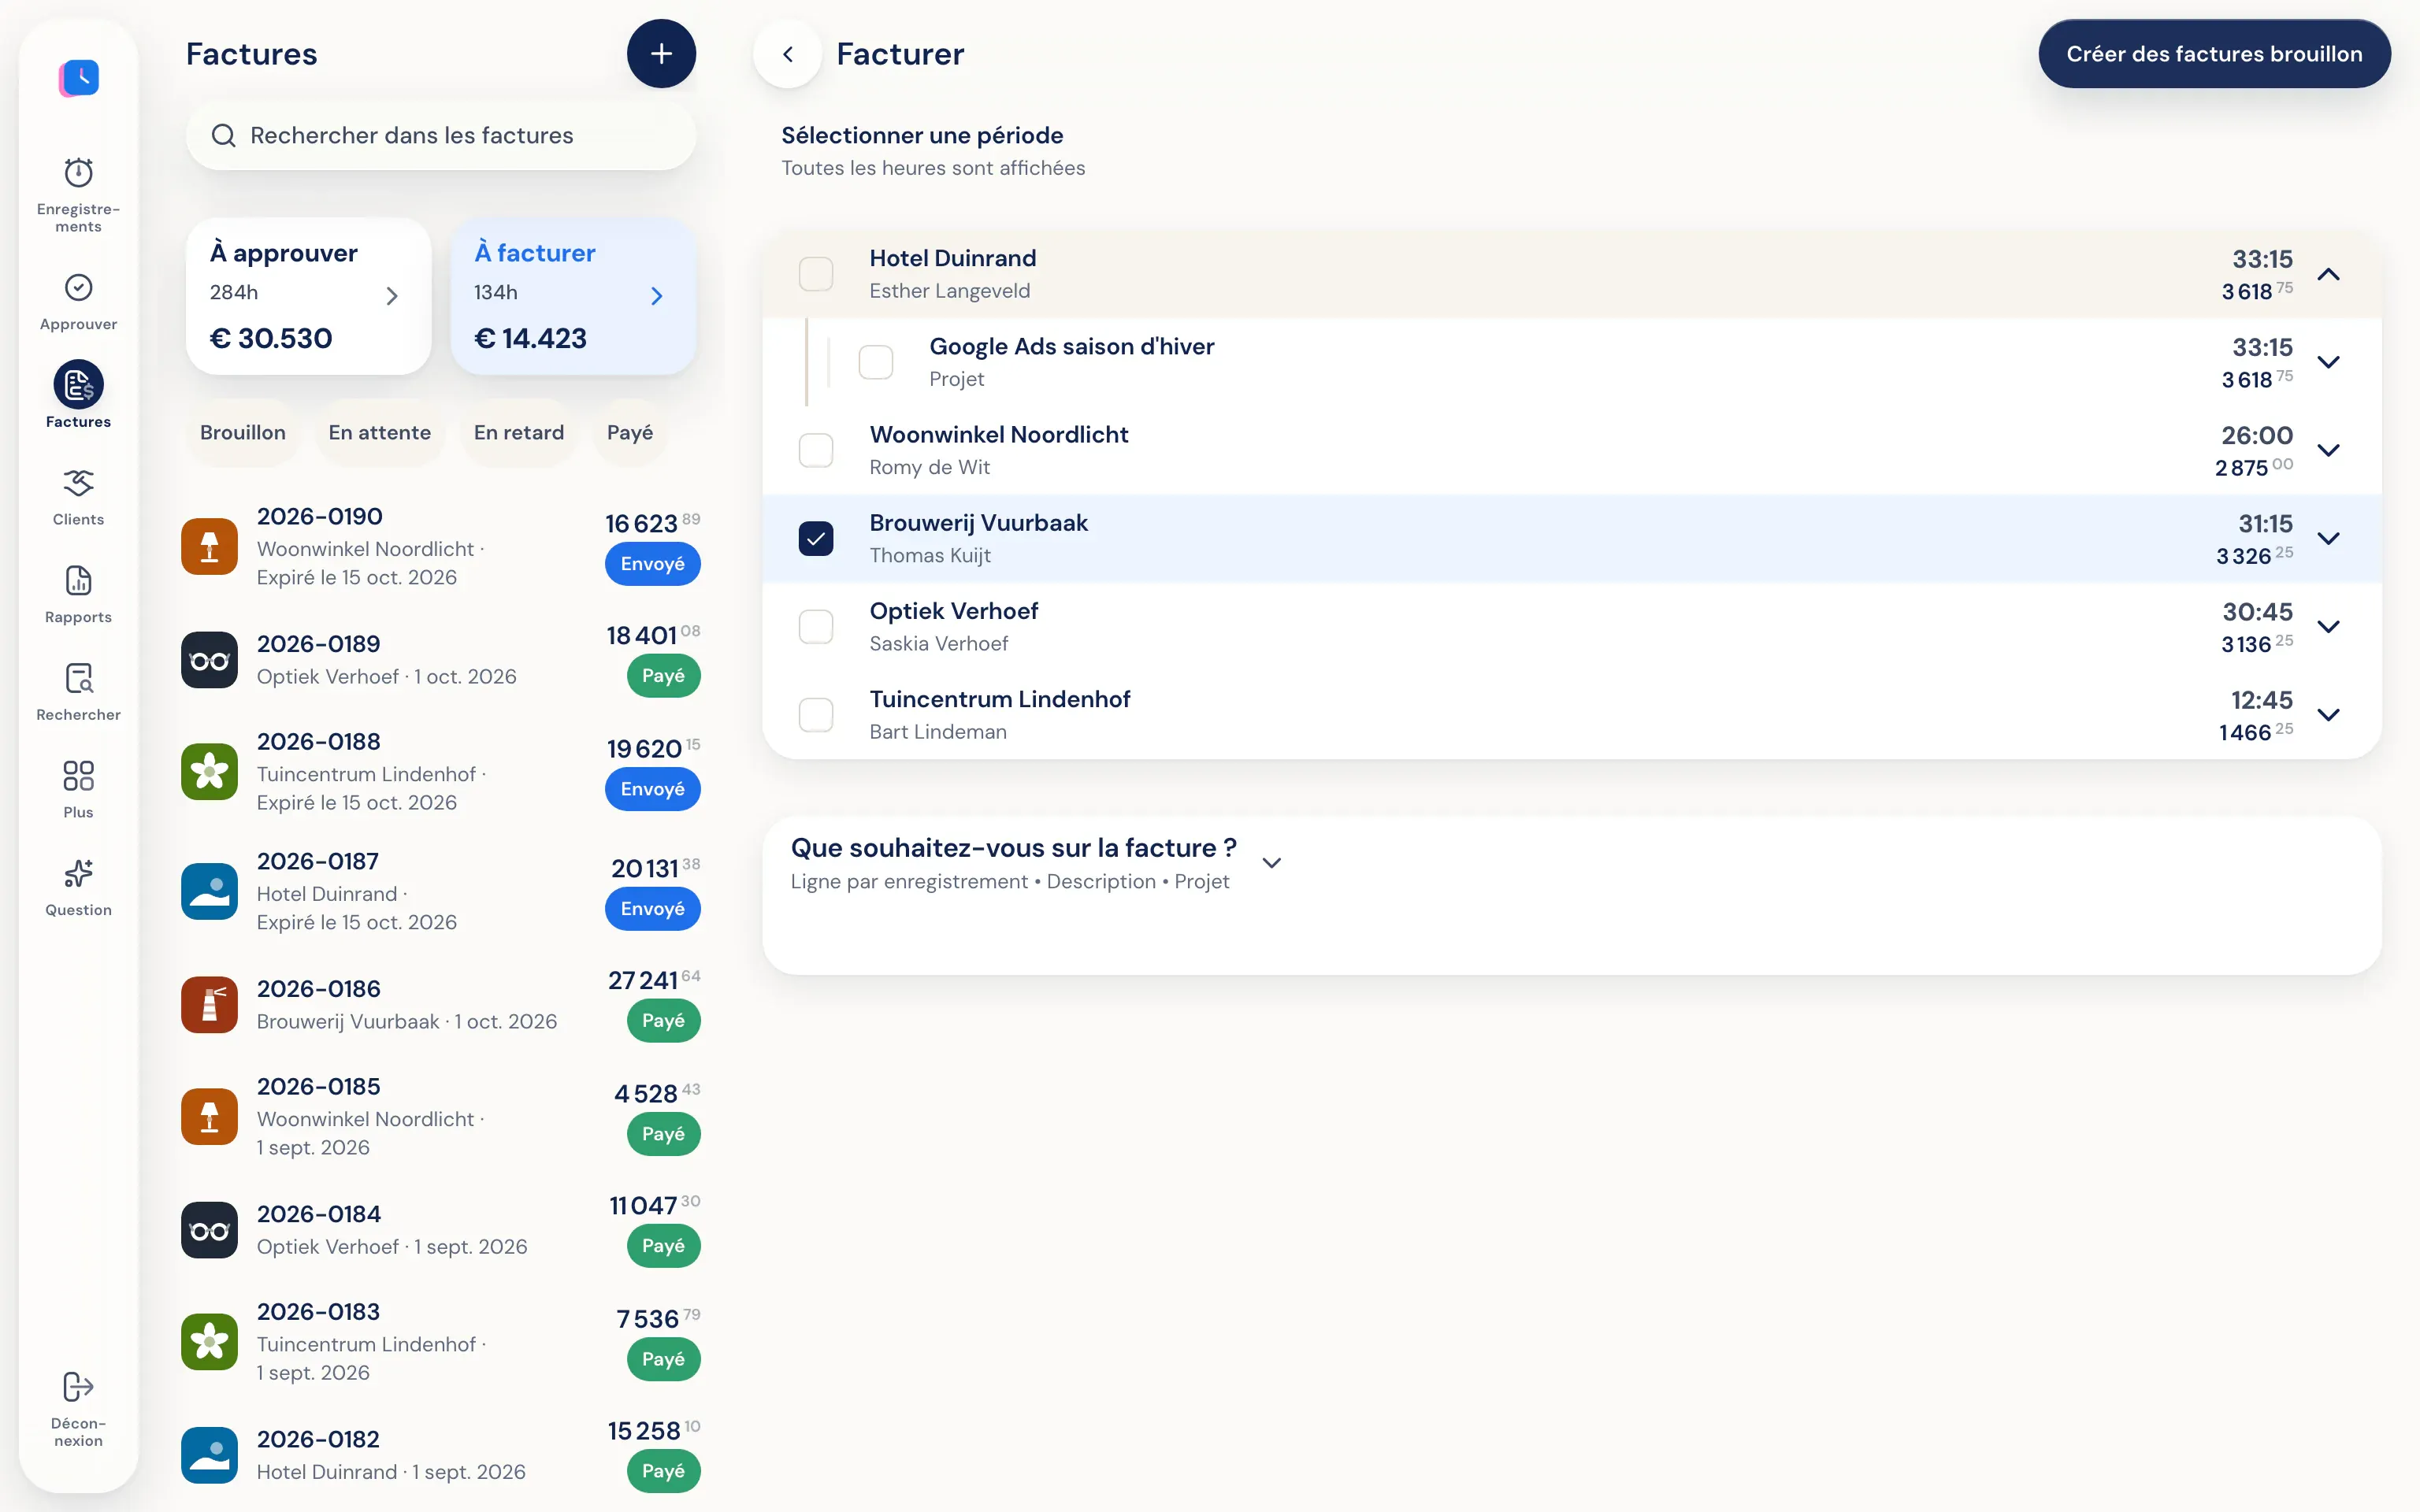Open the Question sparkle icon
The width and height of the screenshot is (2420, 1512).
tap(78, 874)
